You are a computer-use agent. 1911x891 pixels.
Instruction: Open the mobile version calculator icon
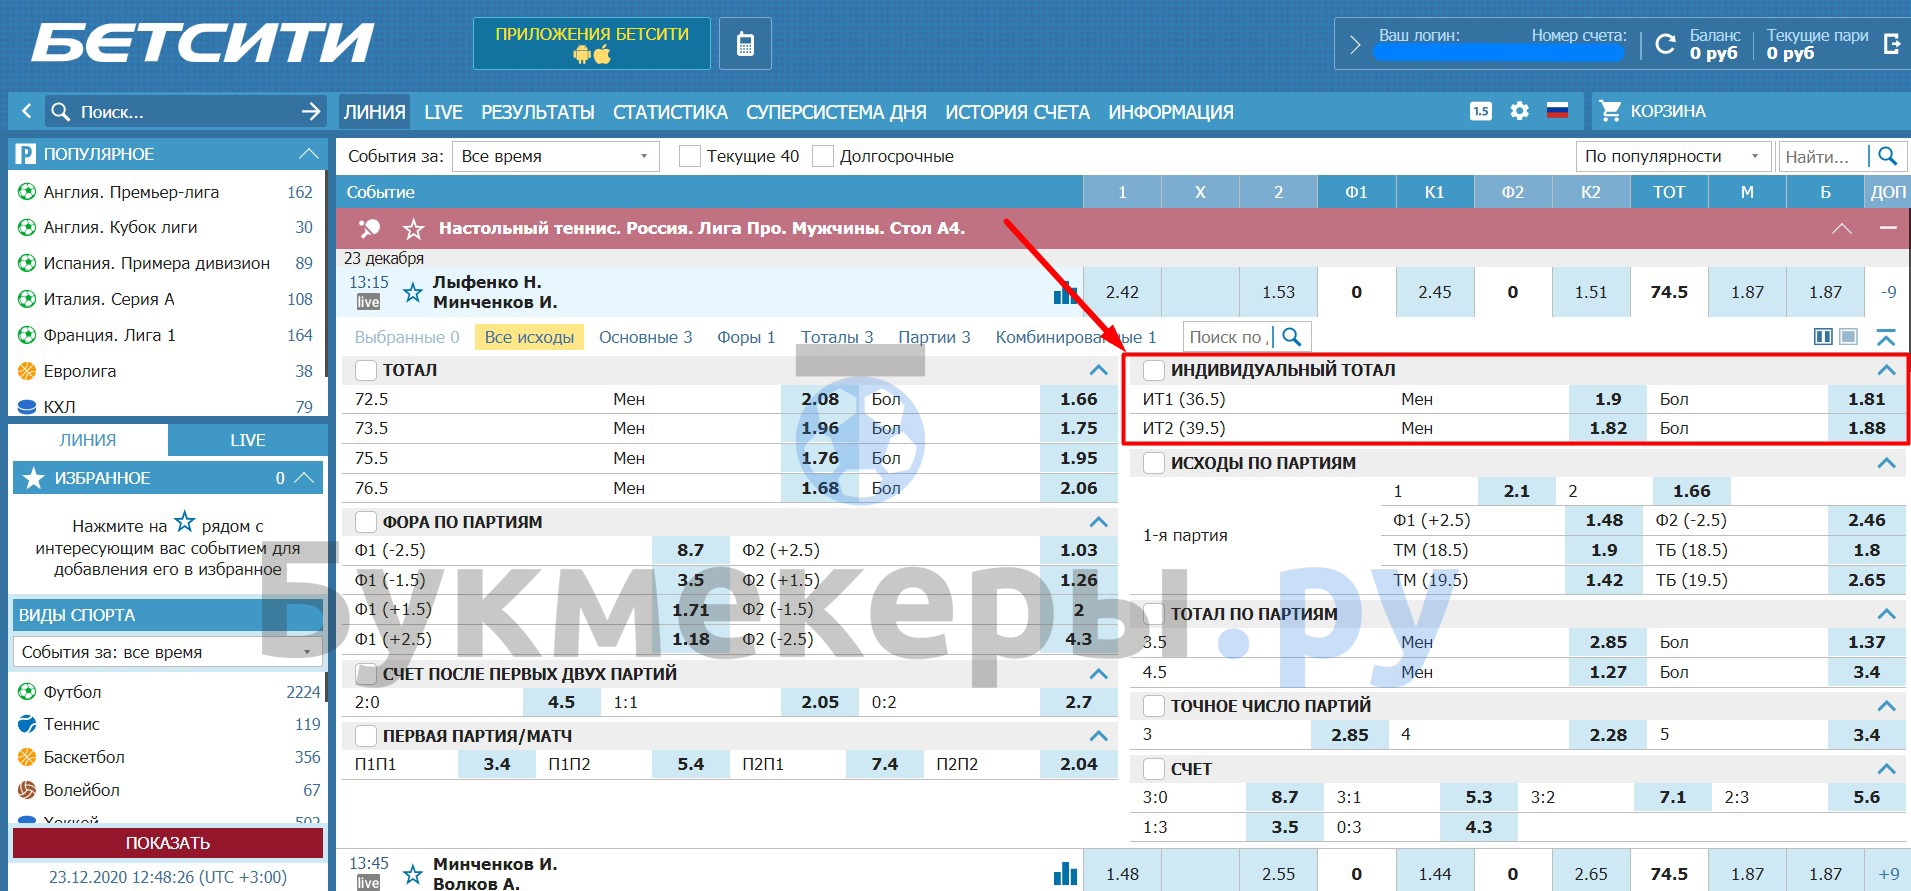[745, 44]
